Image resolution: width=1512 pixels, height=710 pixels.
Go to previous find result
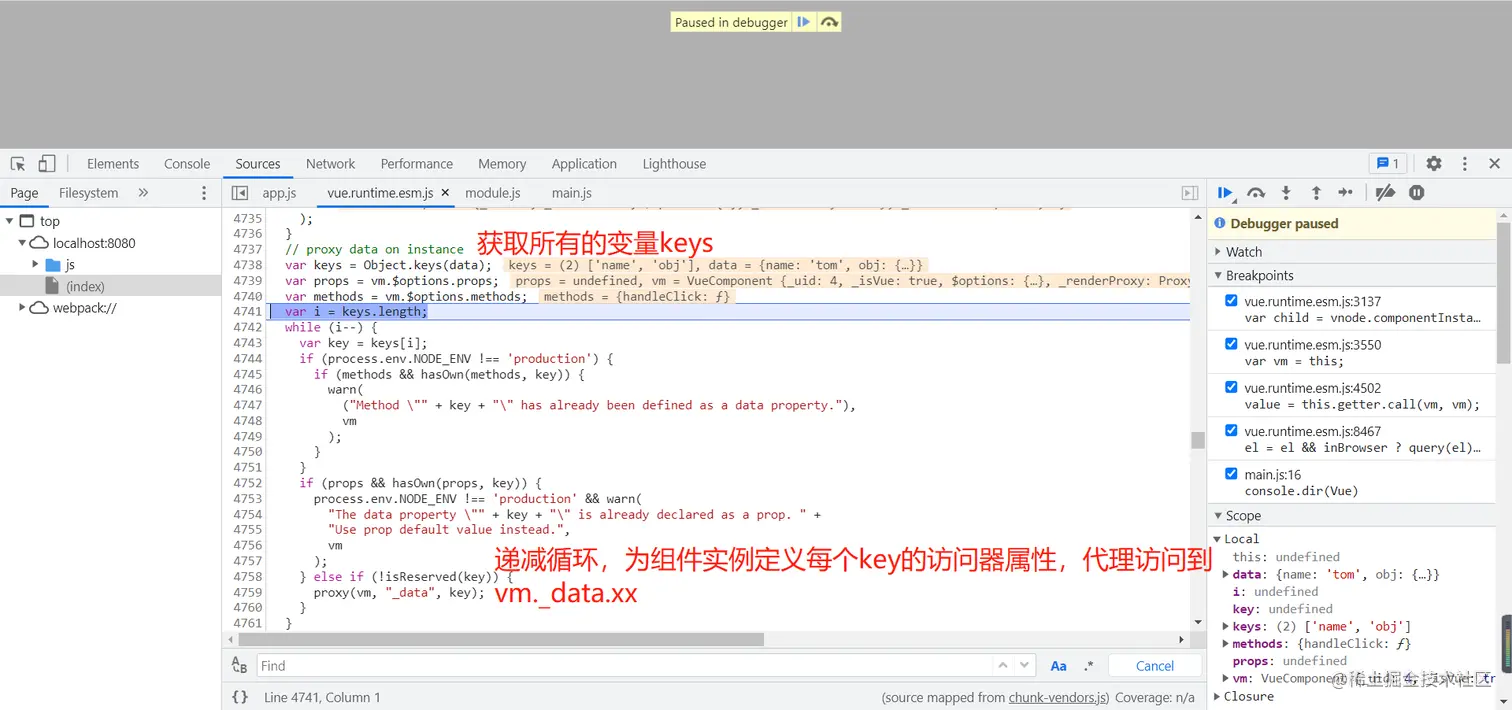[x=1003, y=665]
